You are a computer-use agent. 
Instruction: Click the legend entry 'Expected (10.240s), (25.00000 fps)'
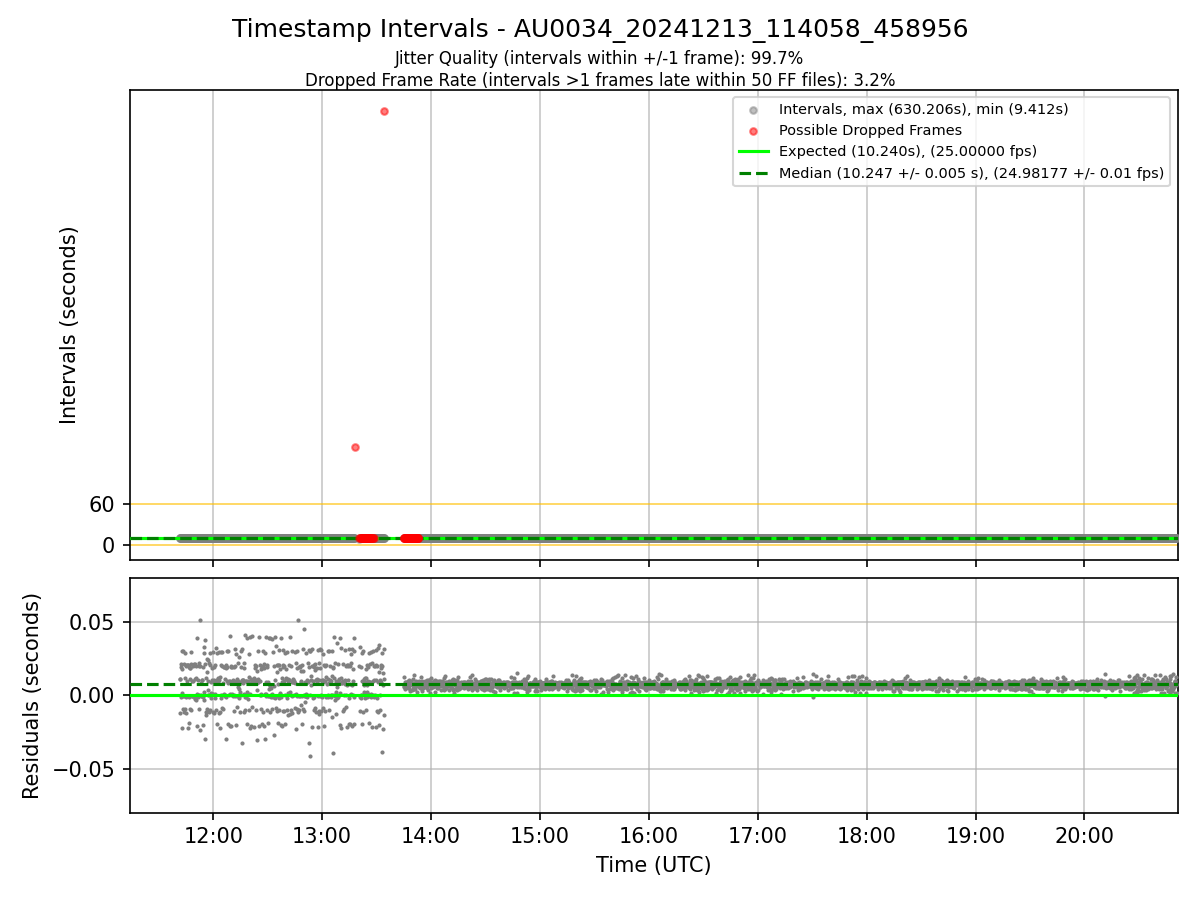tap(908, 152)
